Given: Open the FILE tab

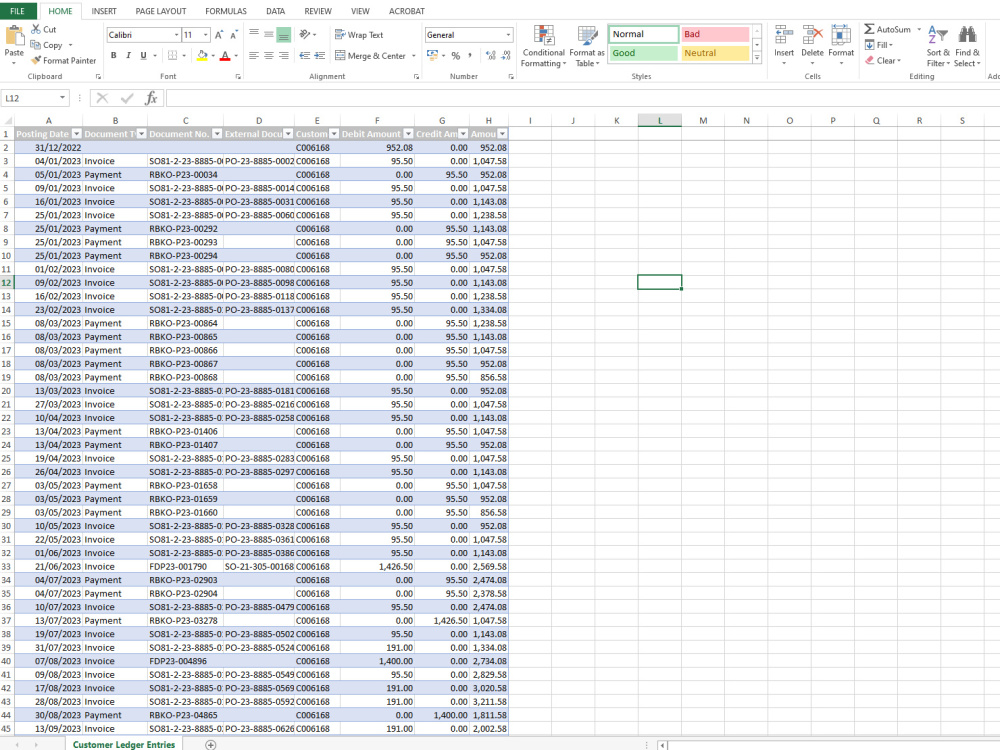Looking at the screenshot, I should [18, 11].
